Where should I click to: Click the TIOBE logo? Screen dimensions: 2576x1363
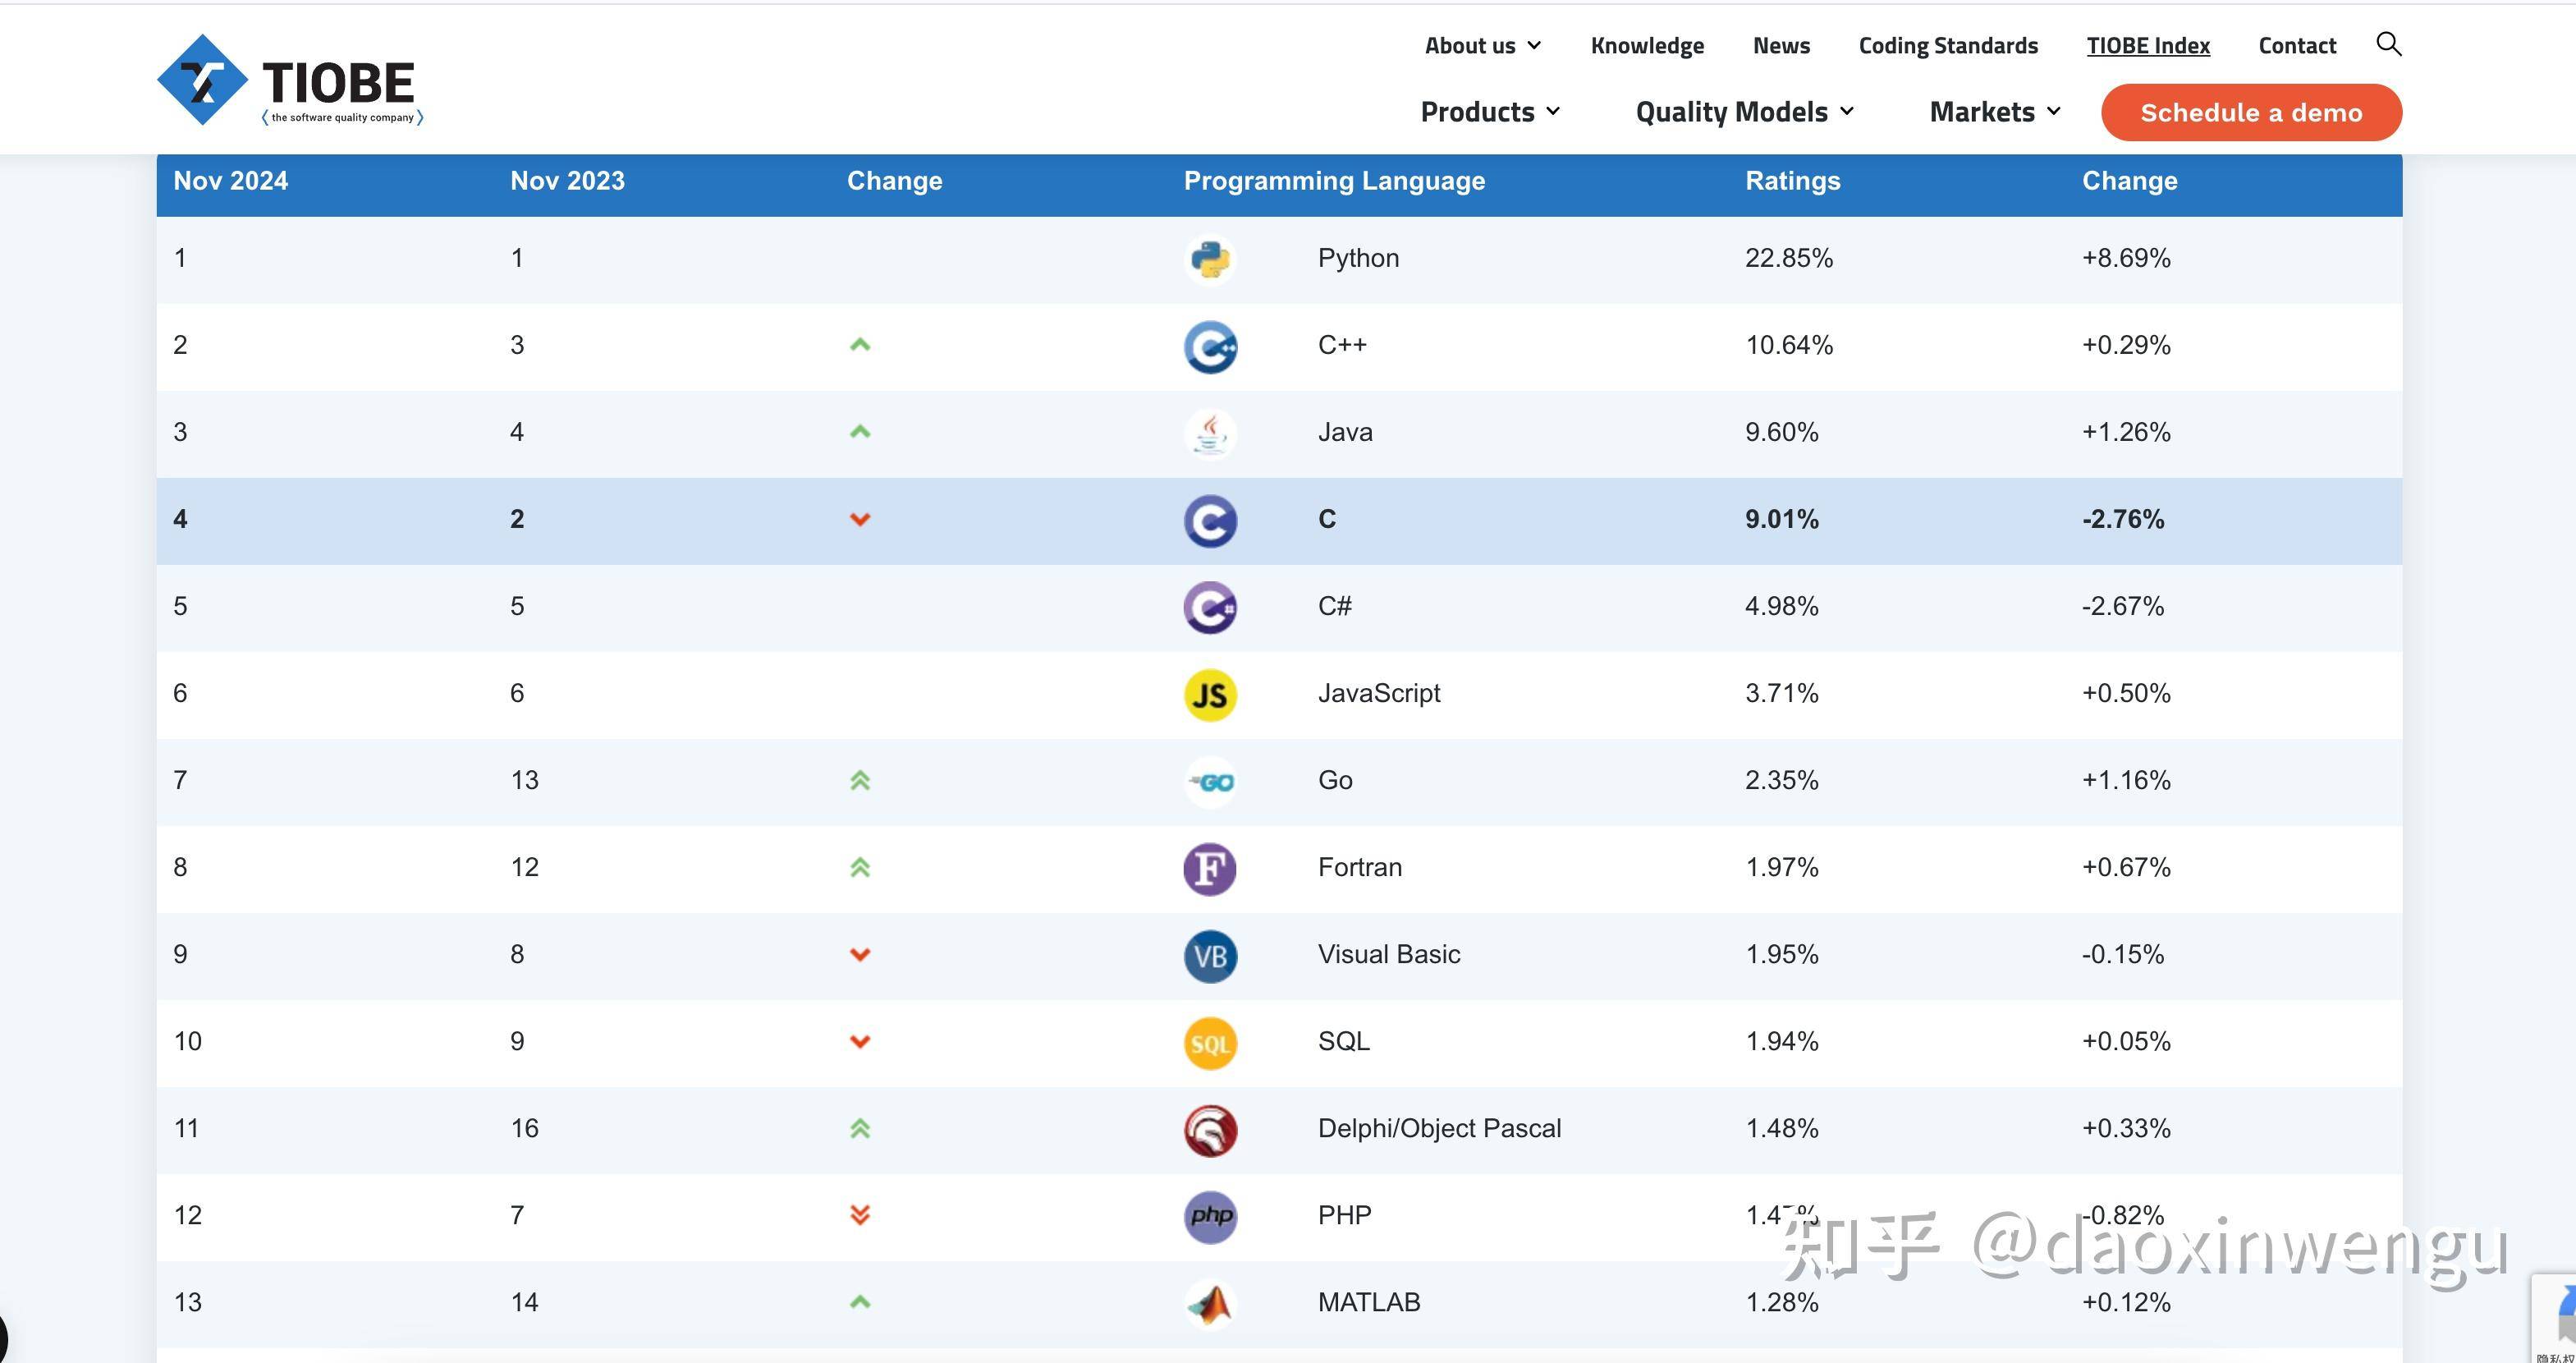[290, 80]
